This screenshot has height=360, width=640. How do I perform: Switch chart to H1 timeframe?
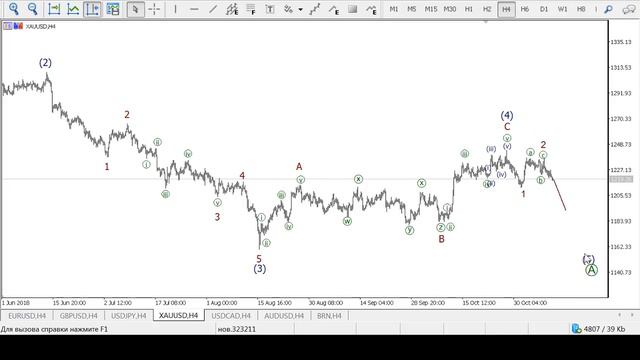pos(469,9)
